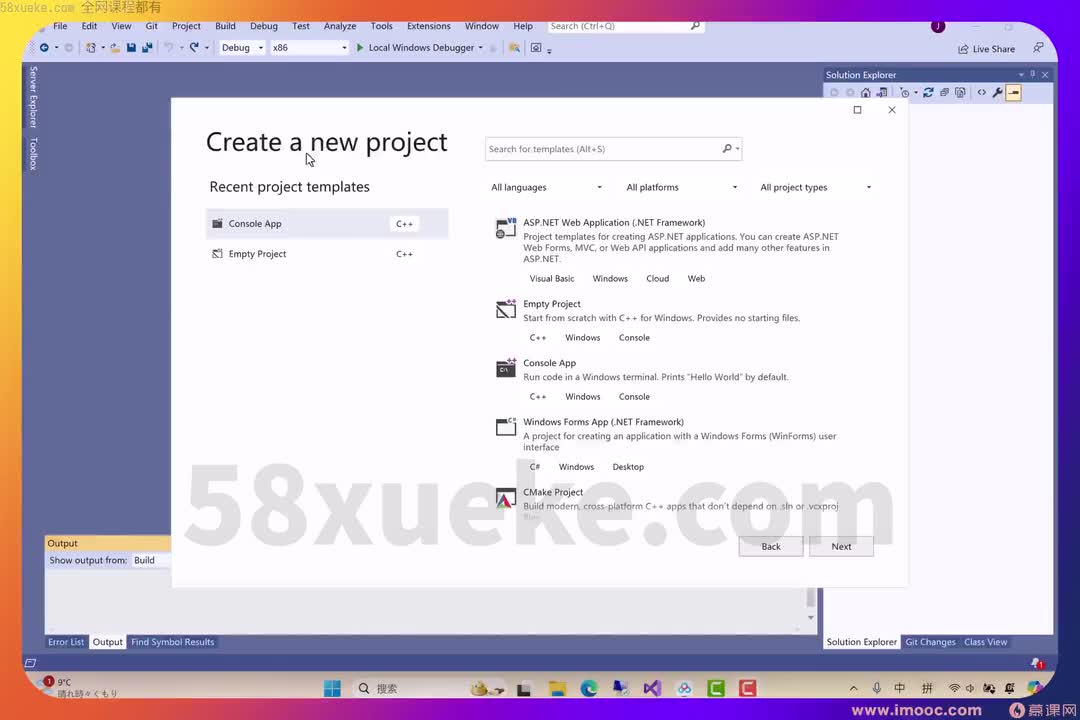Click the Redo arrow icon

[194, 48]
